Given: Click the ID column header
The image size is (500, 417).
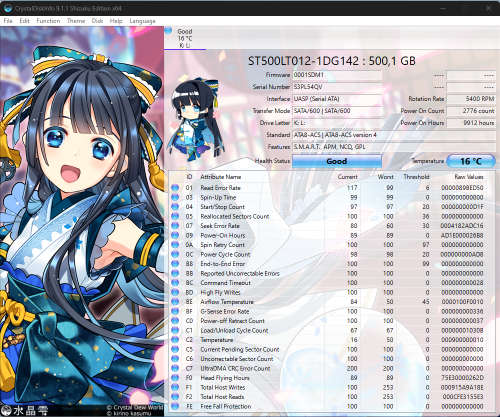Looking at the screenshot, I should [189, 177].
